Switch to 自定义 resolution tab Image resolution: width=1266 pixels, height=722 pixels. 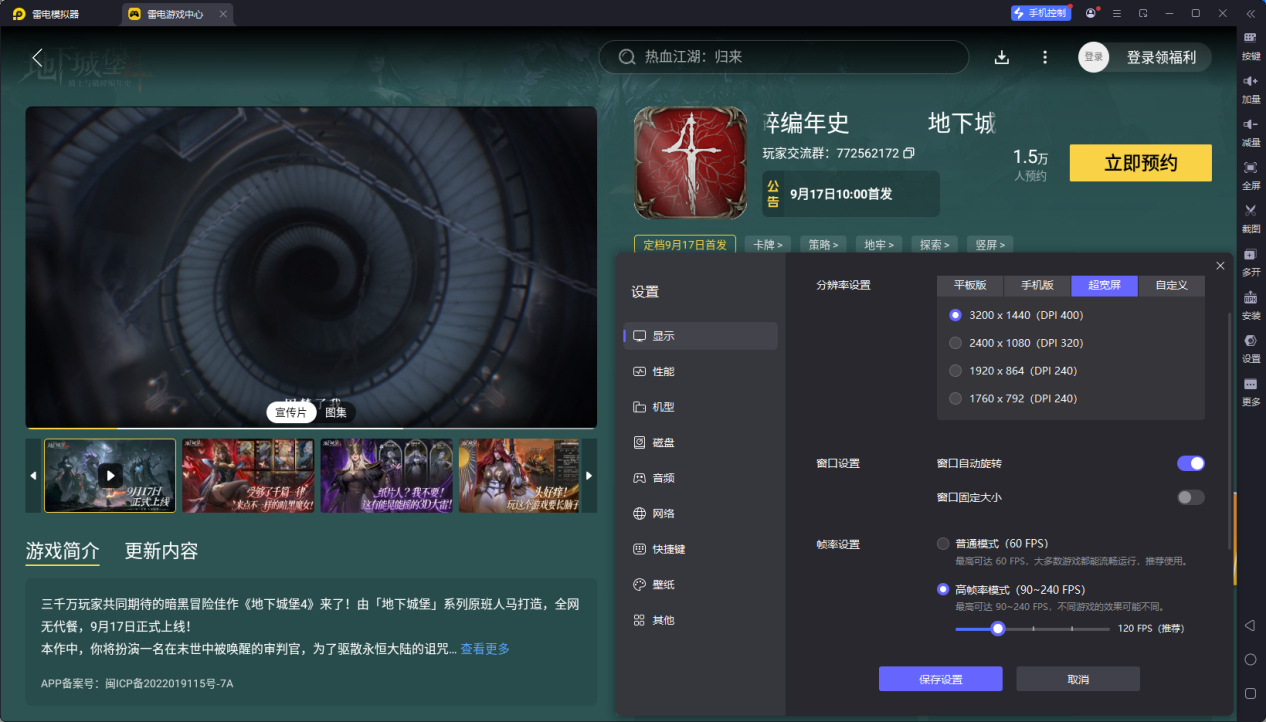click(1171, 285)
